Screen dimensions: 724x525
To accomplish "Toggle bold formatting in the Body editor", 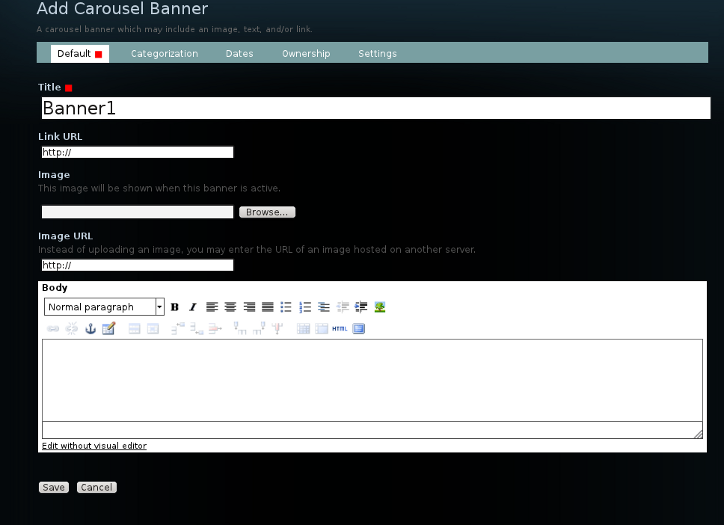I will click(x=175, y=307).
